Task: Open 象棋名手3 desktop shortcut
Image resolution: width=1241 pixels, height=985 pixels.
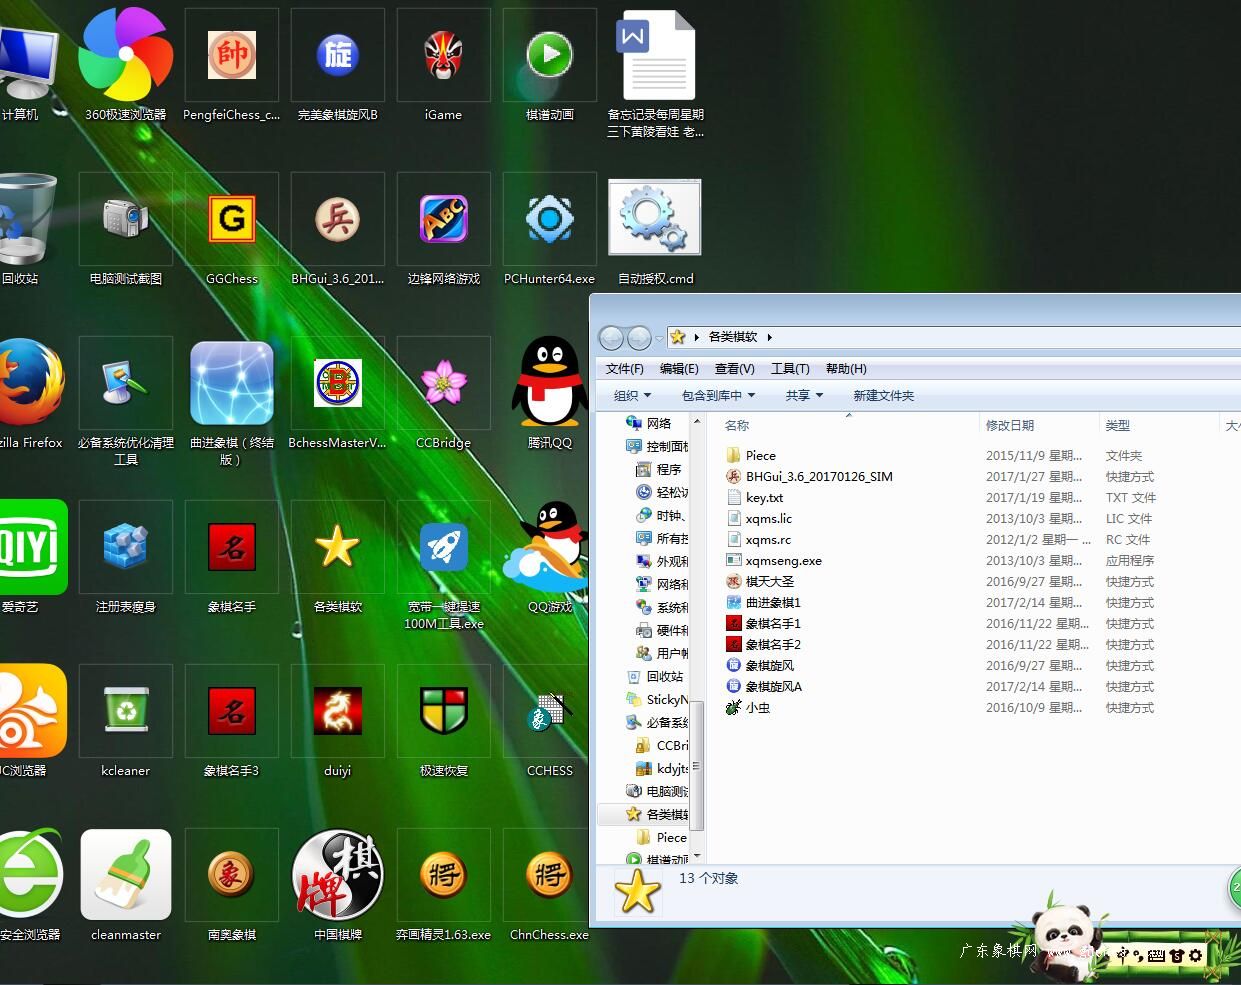Action: (232, 722)
